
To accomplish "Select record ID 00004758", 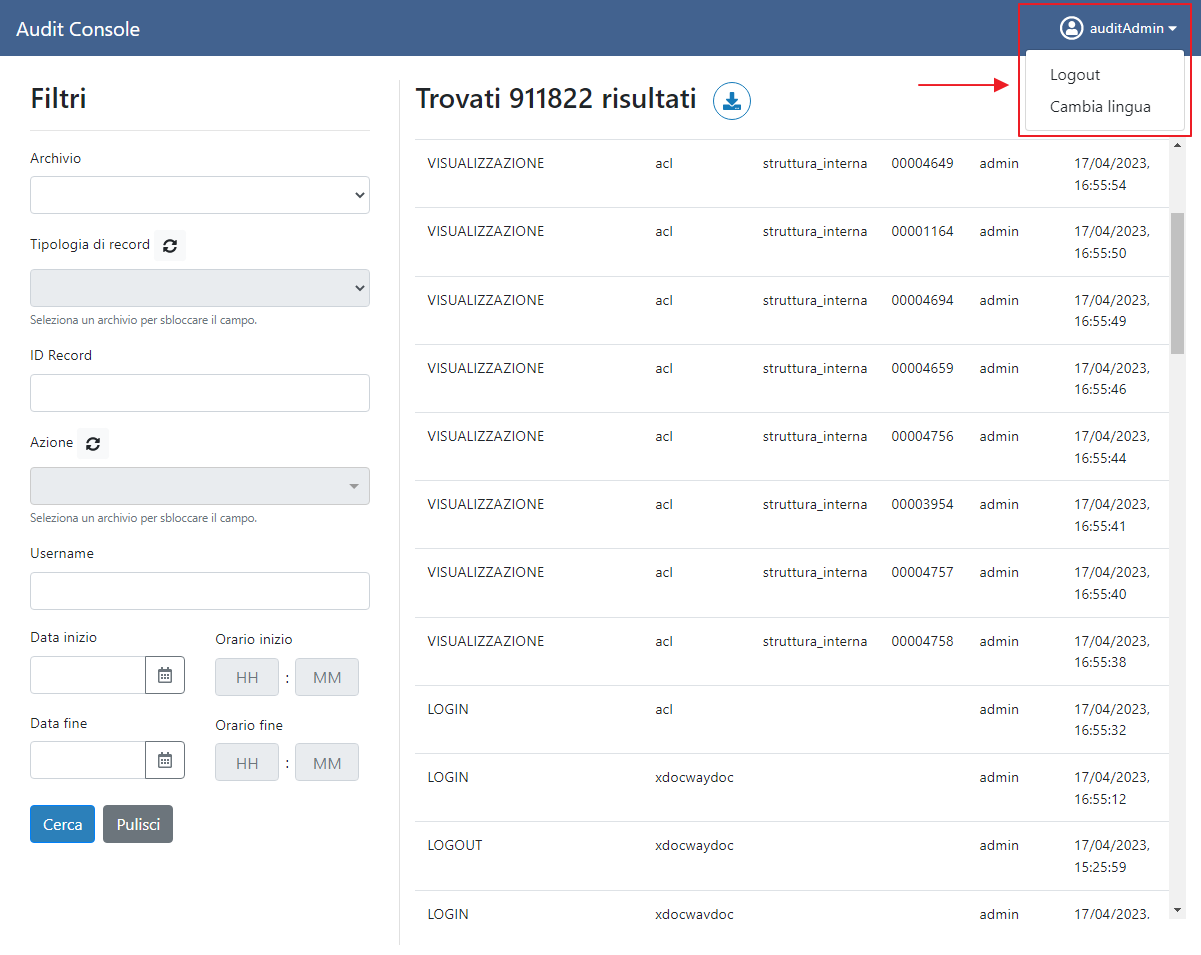I will [x=922, y=641].
